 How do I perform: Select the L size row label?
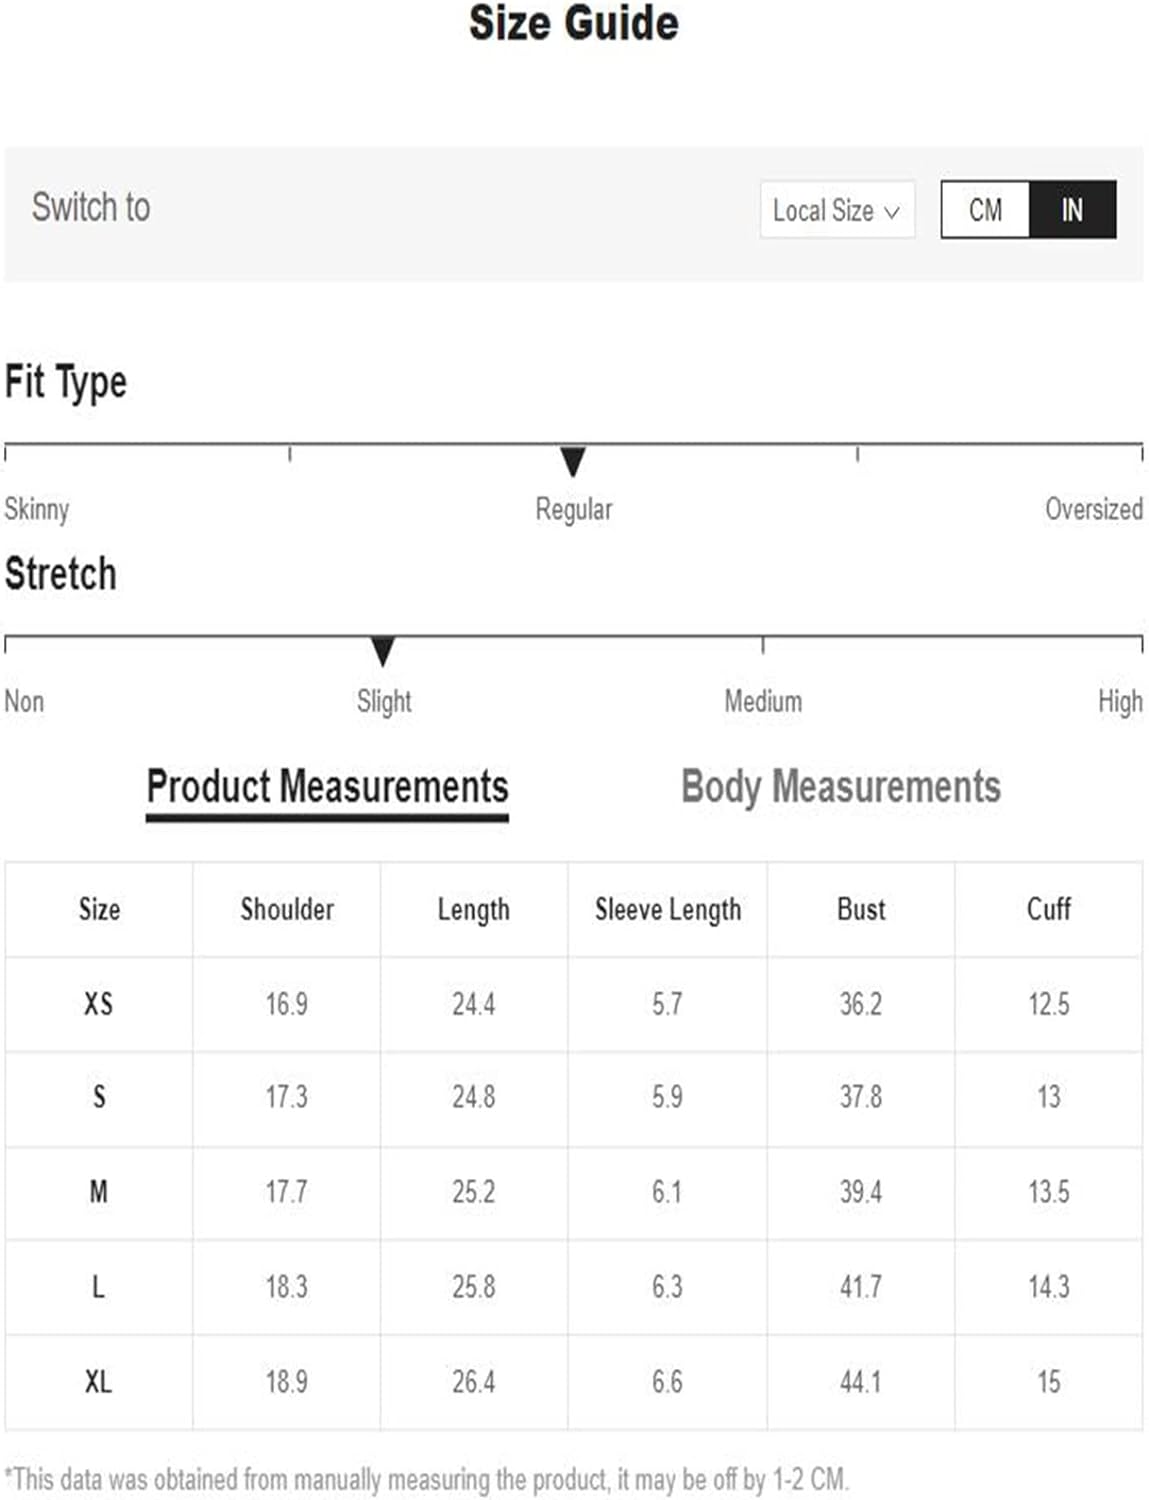[98, 1286]
